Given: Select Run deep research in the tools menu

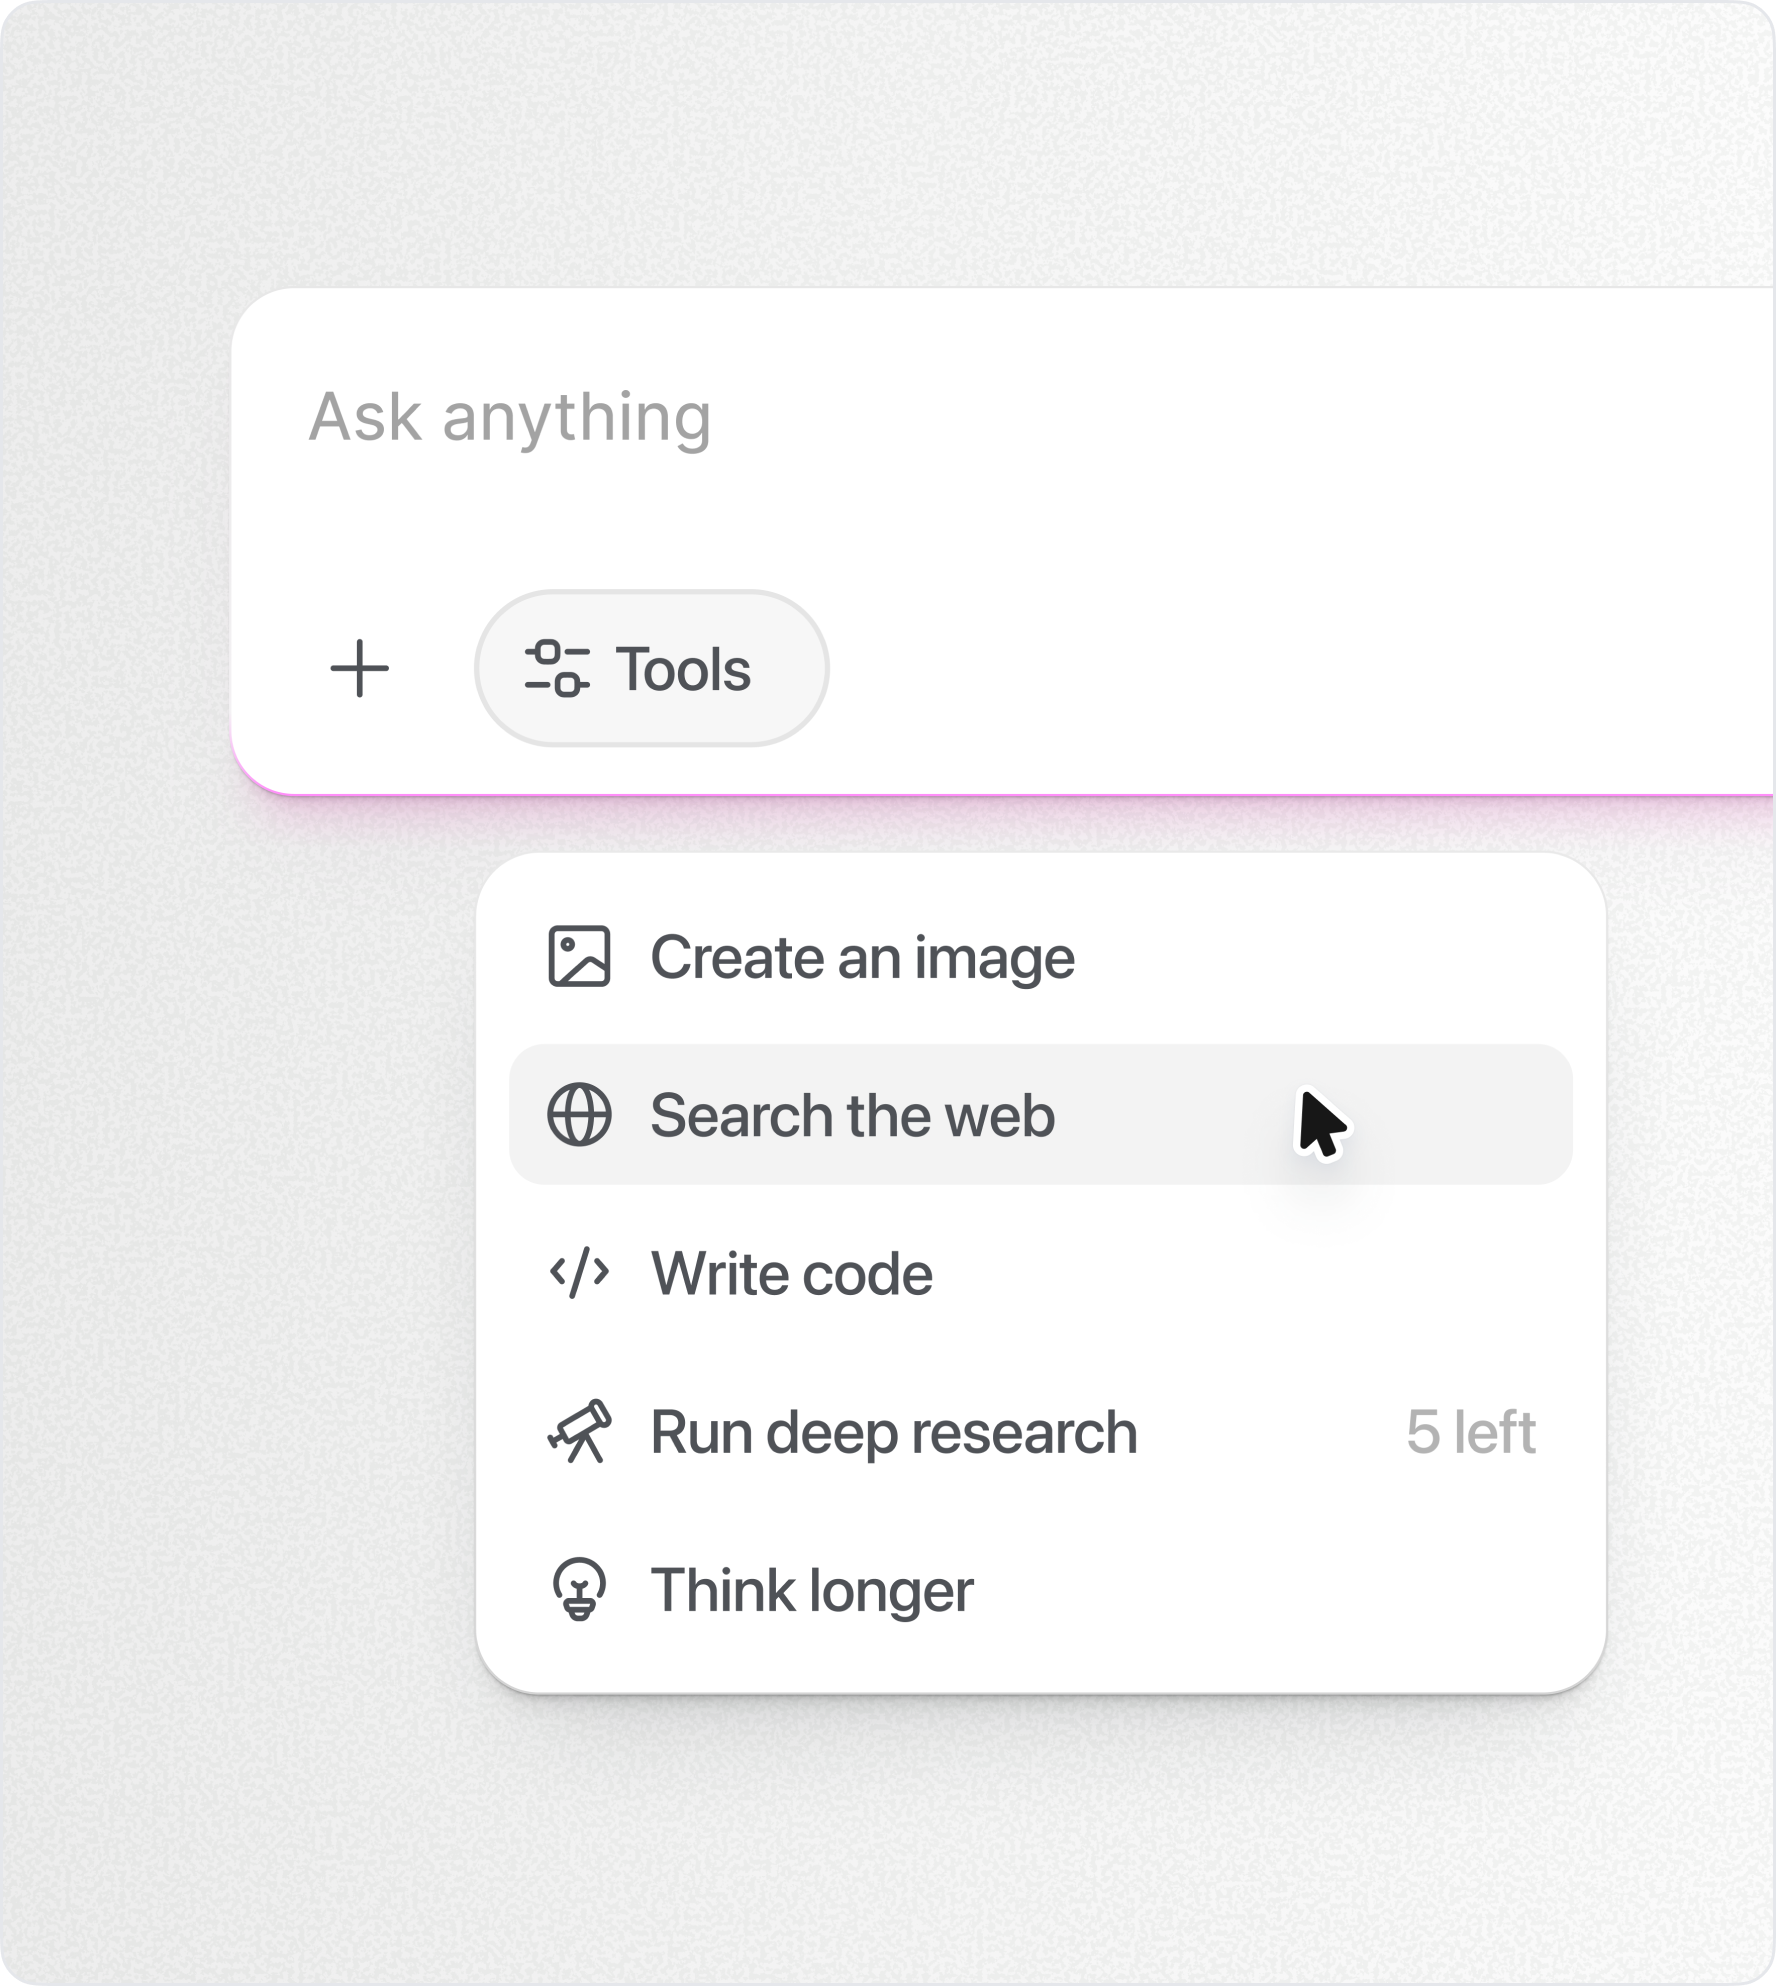Looking at the screenshot, I should (x=893, y=1431).
